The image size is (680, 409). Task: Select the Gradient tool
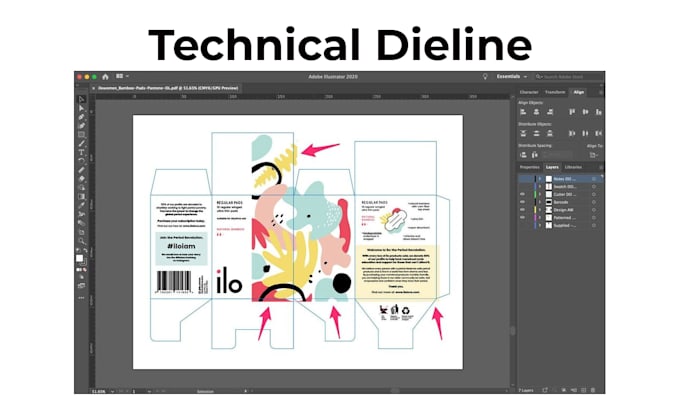[81, 196]
